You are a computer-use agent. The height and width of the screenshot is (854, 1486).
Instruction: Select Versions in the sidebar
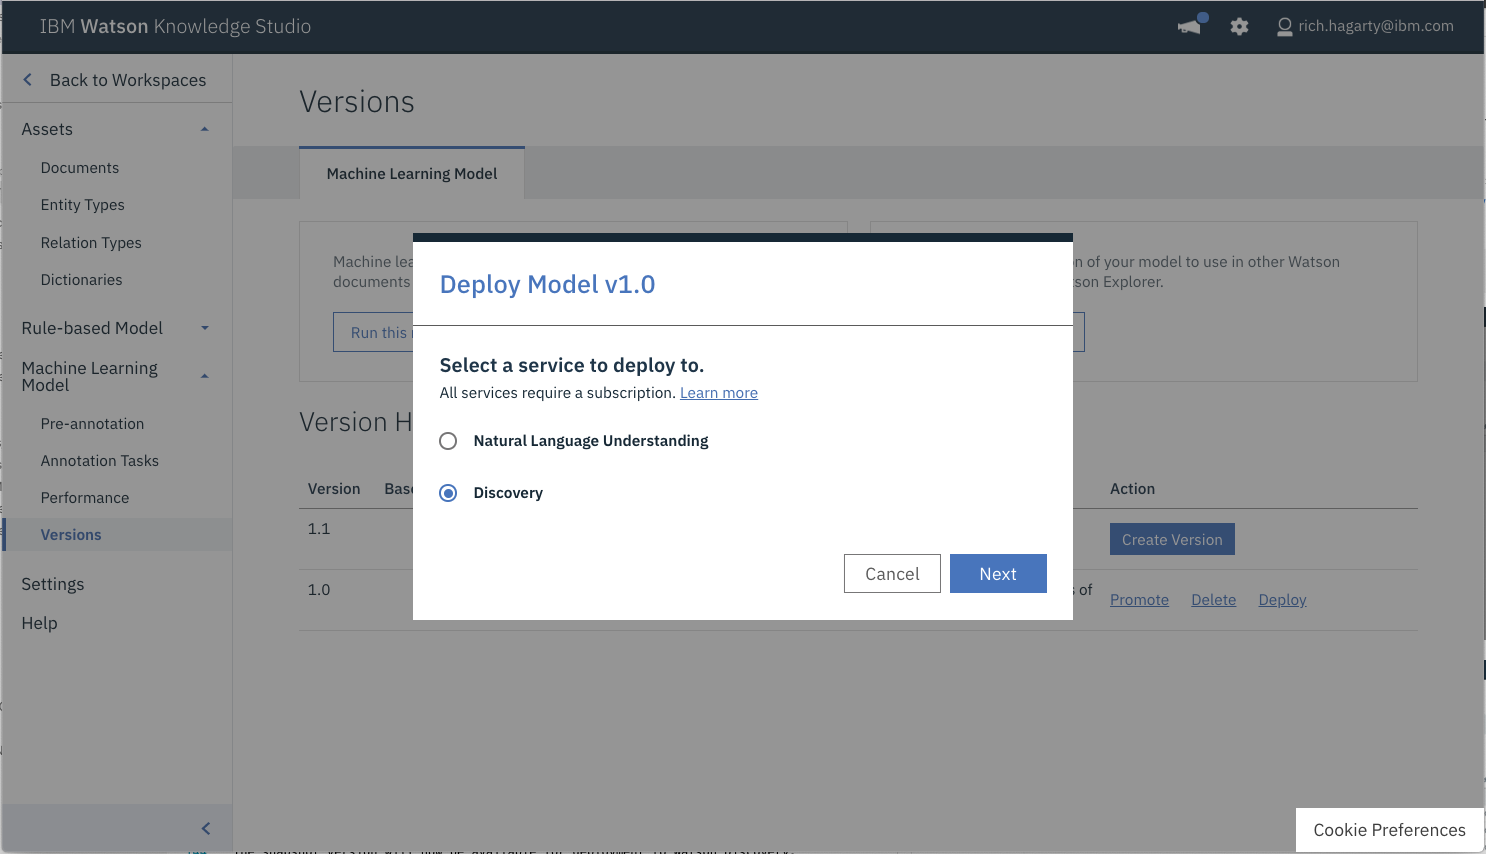pos(71,535)
